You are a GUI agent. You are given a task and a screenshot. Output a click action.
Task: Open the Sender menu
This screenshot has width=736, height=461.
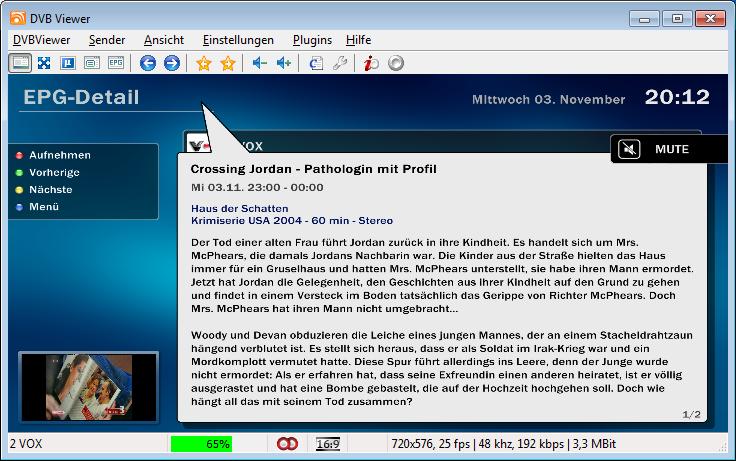[107, 40]
